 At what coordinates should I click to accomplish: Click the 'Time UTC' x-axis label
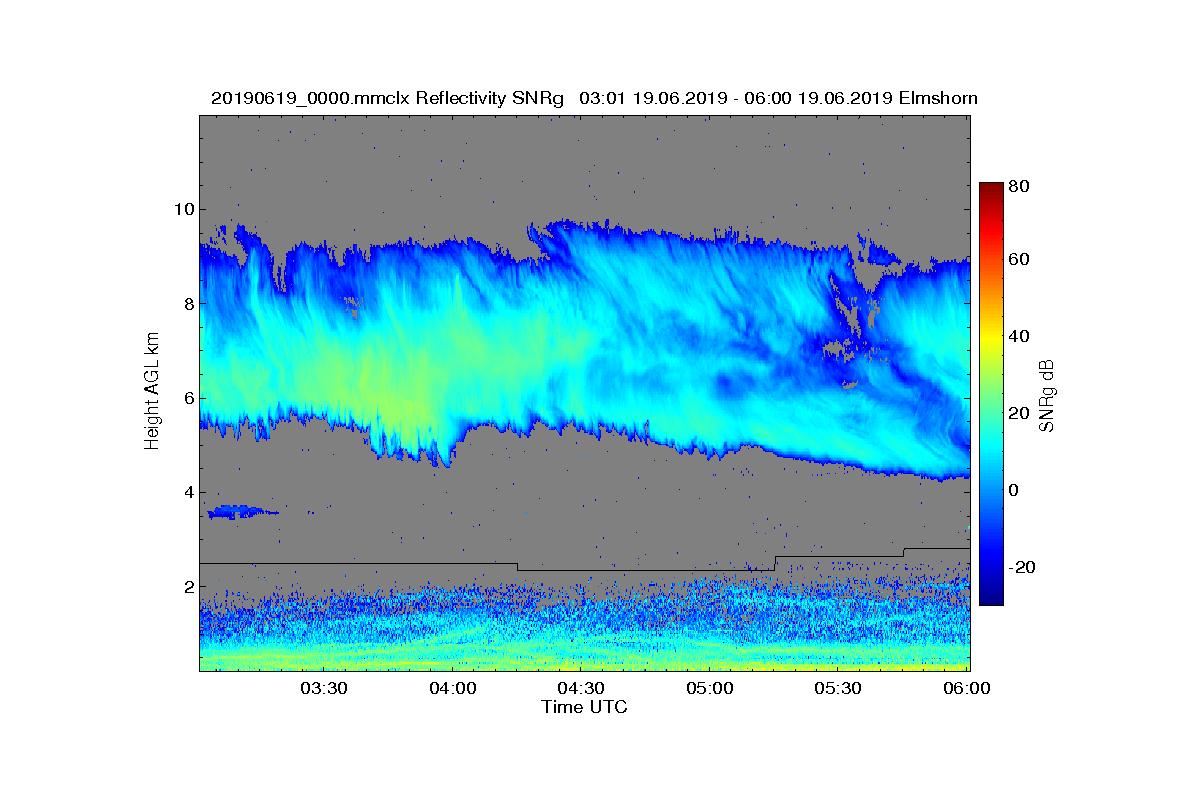(x=585, y=707)
